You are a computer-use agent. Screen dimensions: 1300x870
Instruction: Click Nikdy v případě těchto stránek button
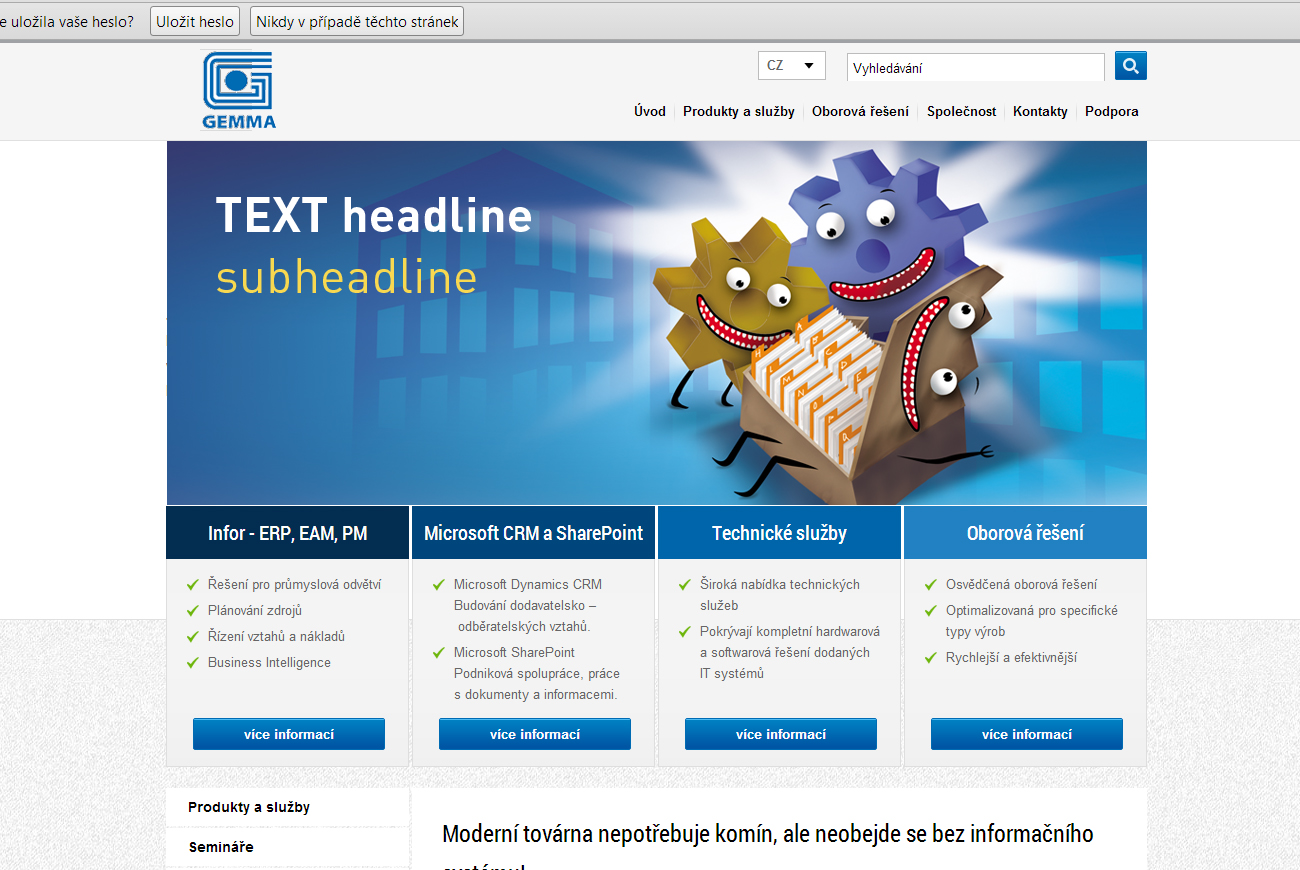pyautogui.click(x=357, y=21)
